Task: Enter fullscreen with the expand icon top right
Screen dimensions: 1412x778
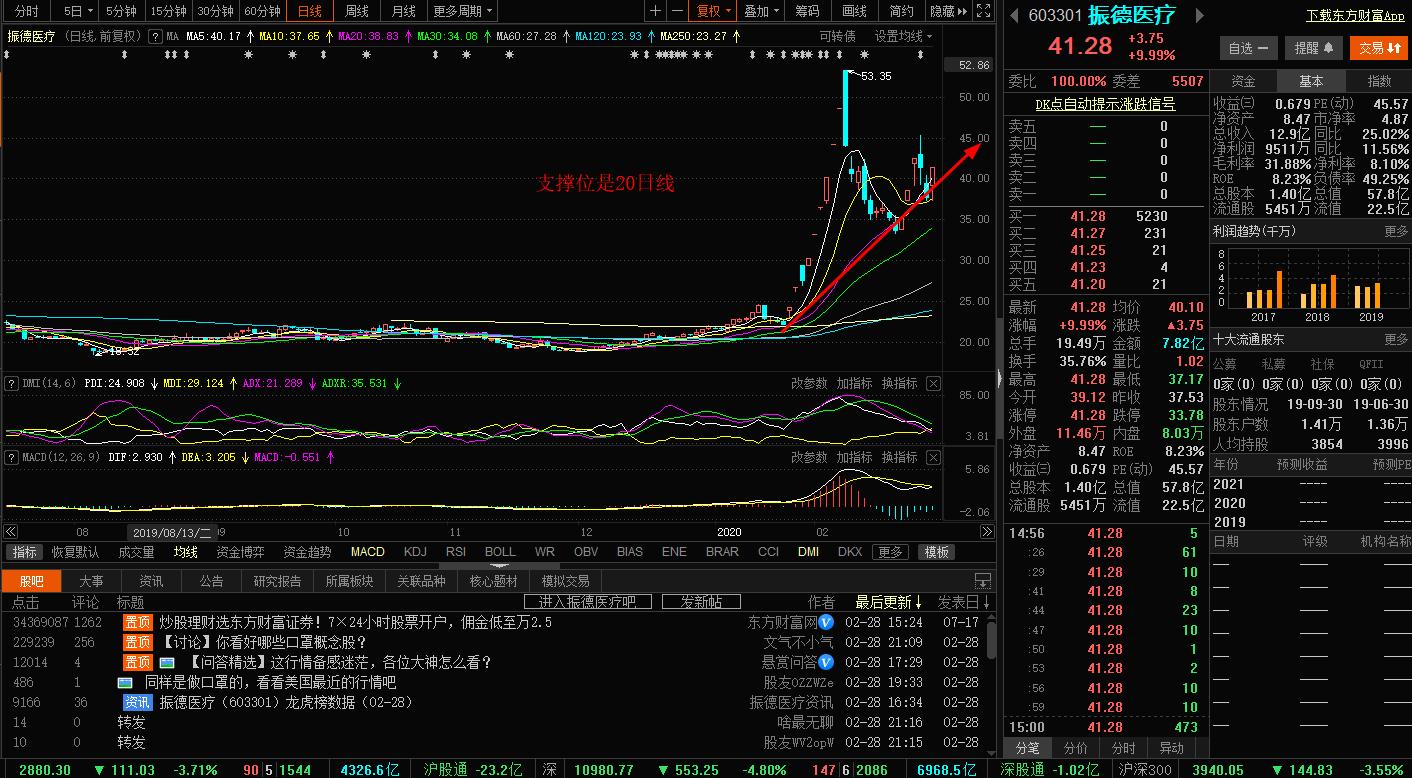Action: [982, 11]
